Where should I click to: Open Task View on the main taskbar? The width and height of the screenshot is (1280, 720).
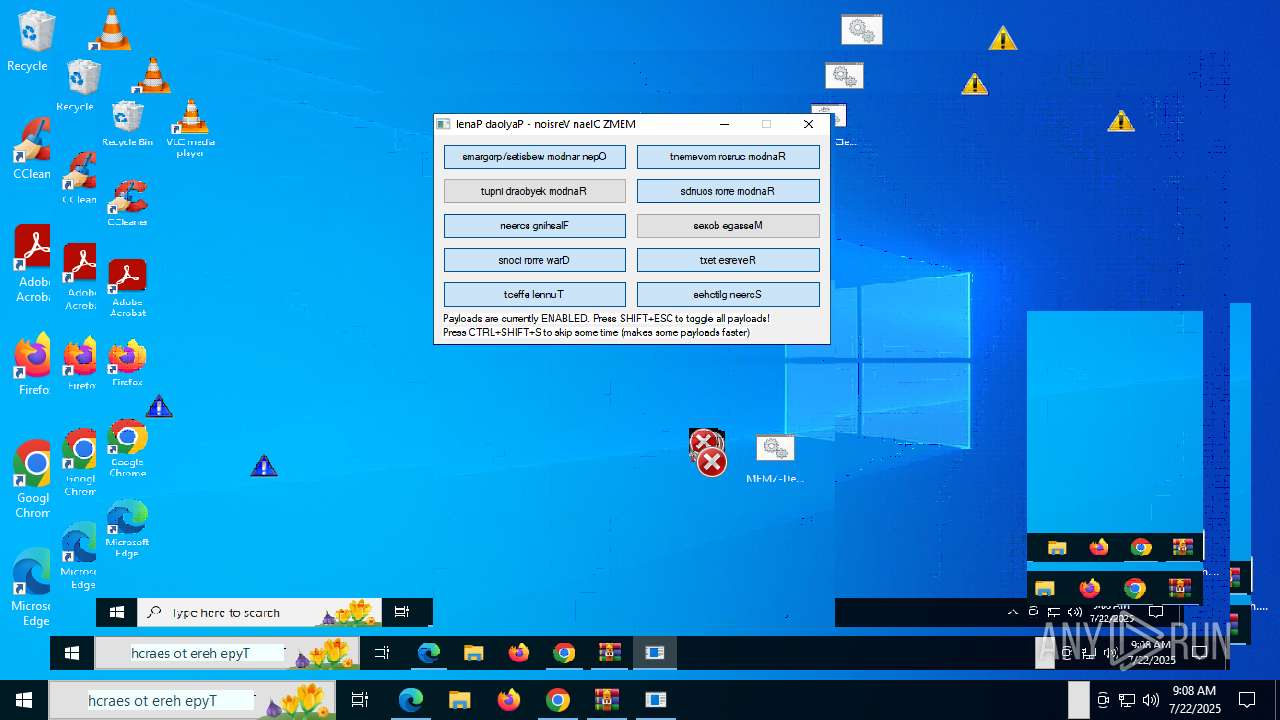360,700
